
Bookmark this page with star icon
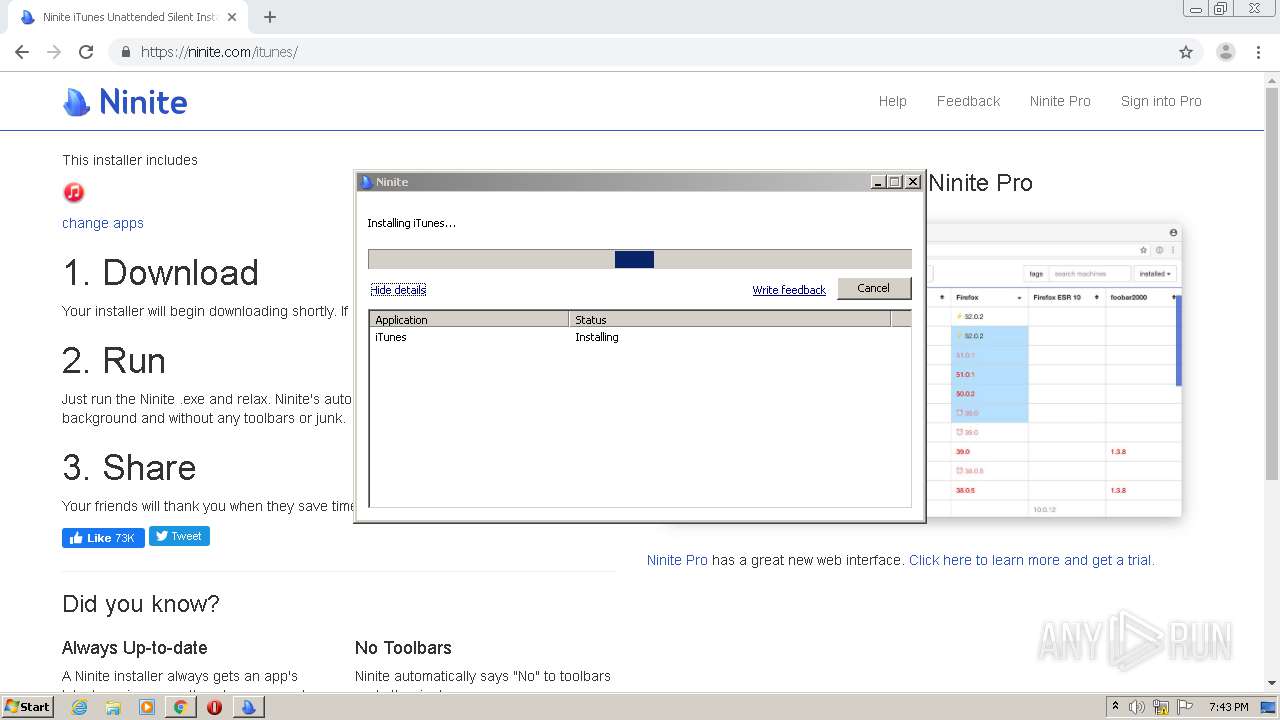(x=1186, y=52)
